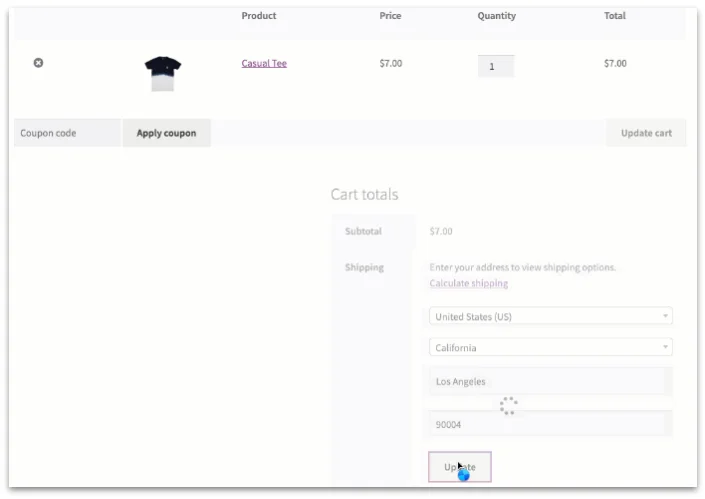Click the Subtotal row label
This screenshot has height=499, width=705.
[x=363, y=231]
